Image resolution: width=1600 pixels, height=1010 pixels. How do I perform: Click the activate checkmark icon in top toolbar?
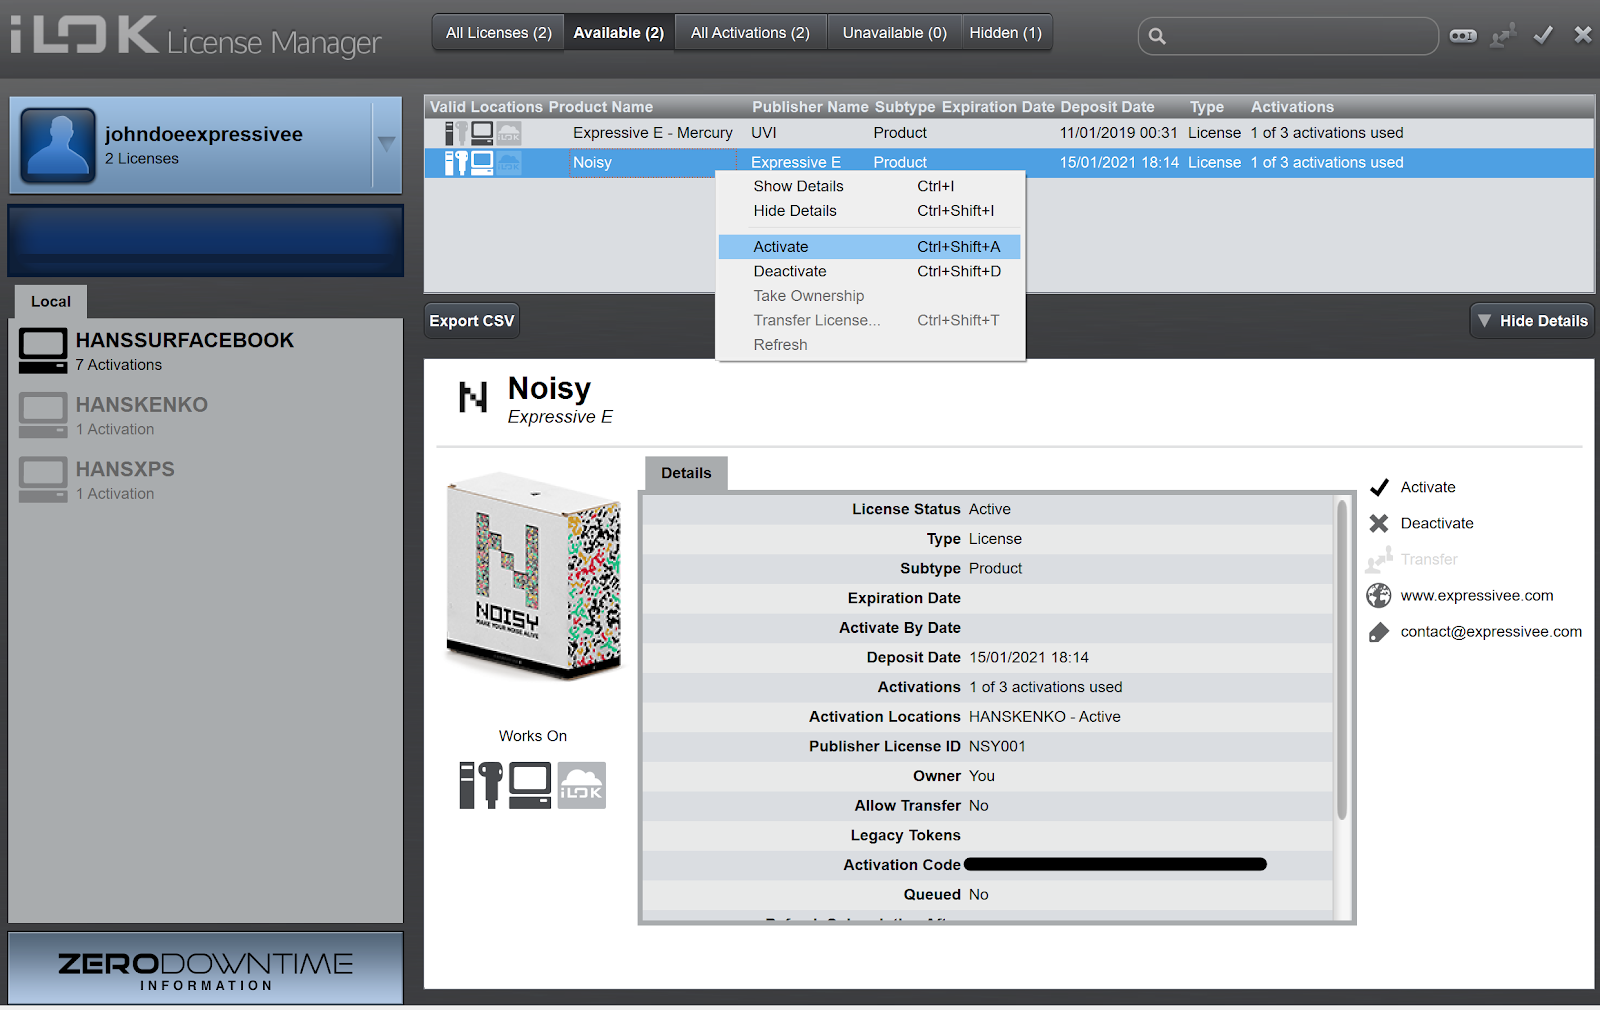tap(1543, 35)
